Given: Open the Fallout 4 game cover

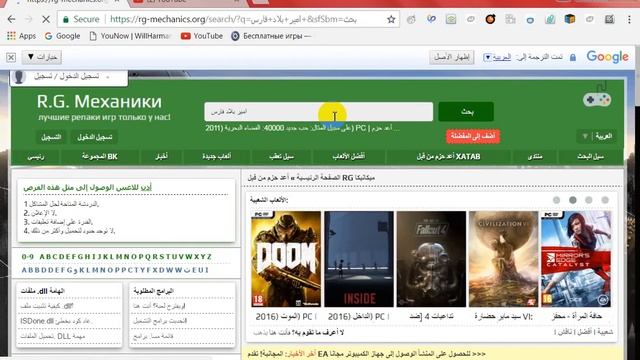Looking at the screenshot, I should point(431,259).
